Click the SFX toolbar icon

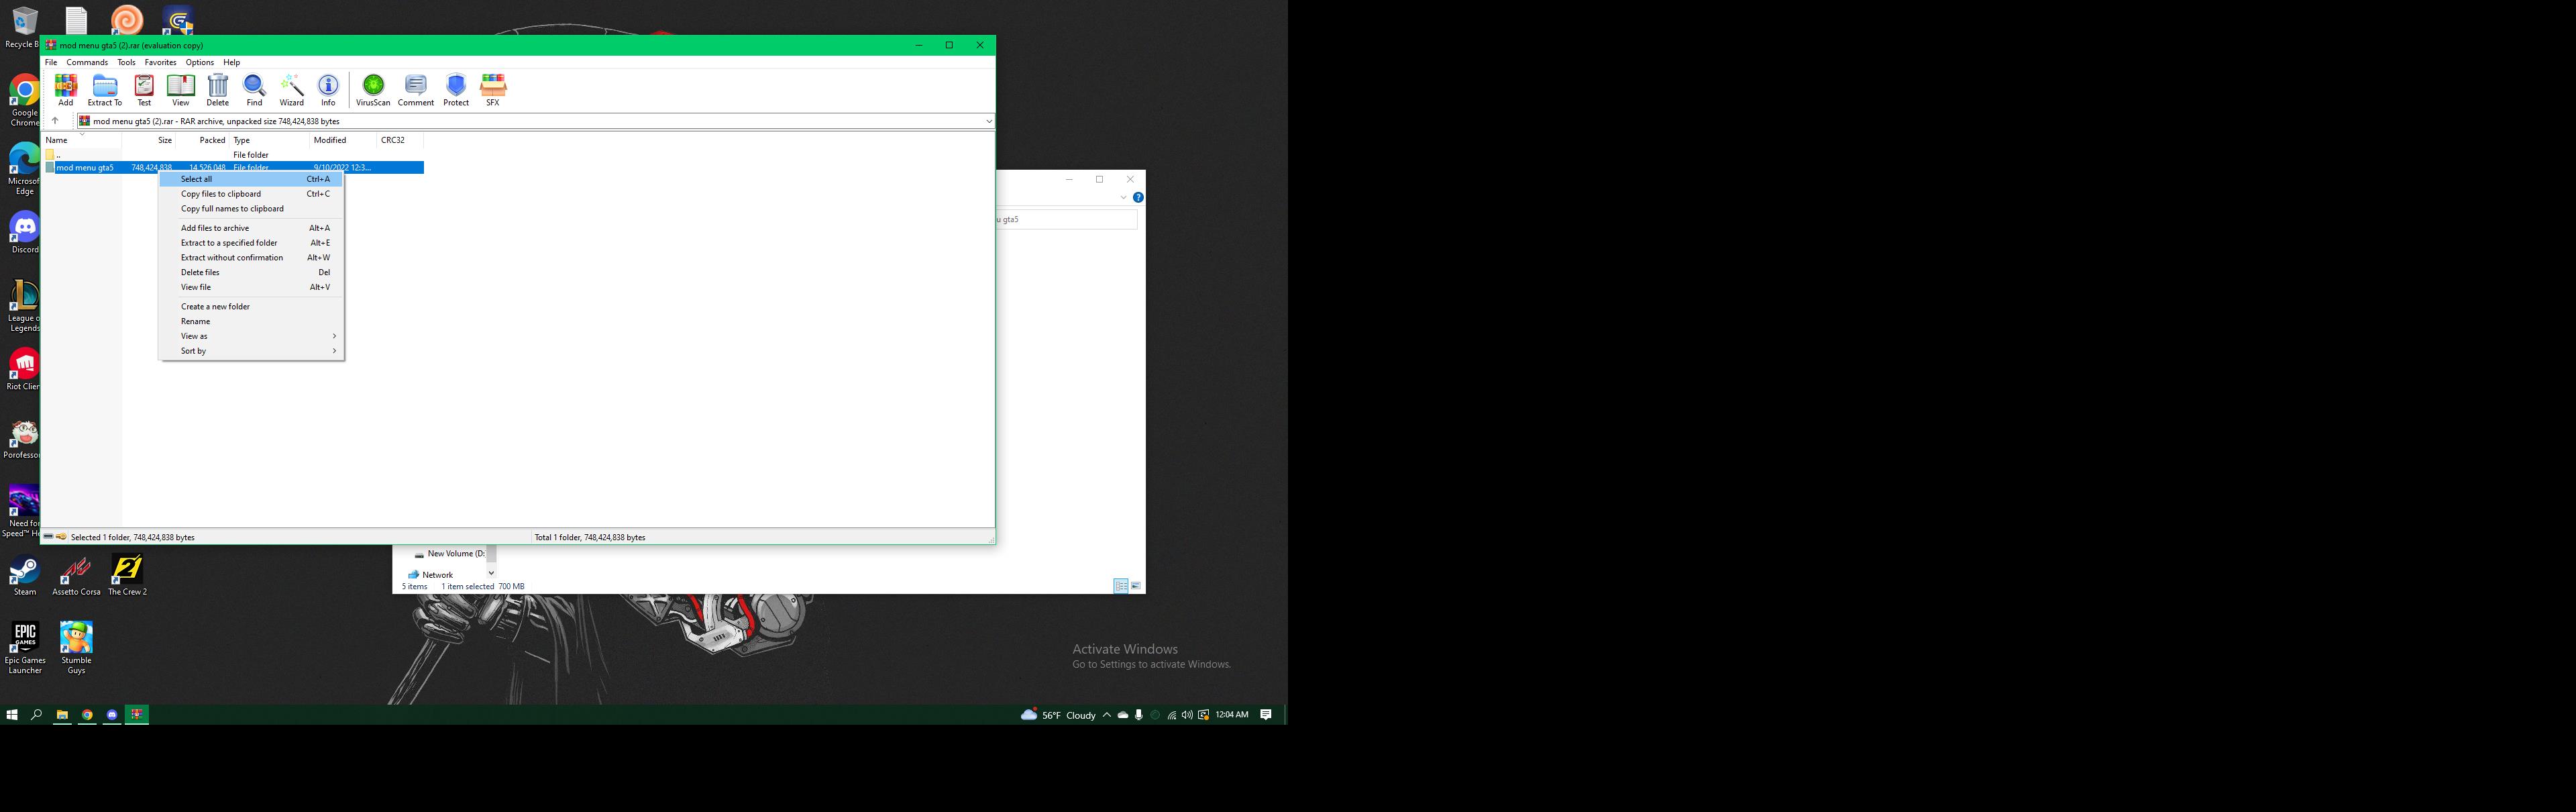[493, 89]
